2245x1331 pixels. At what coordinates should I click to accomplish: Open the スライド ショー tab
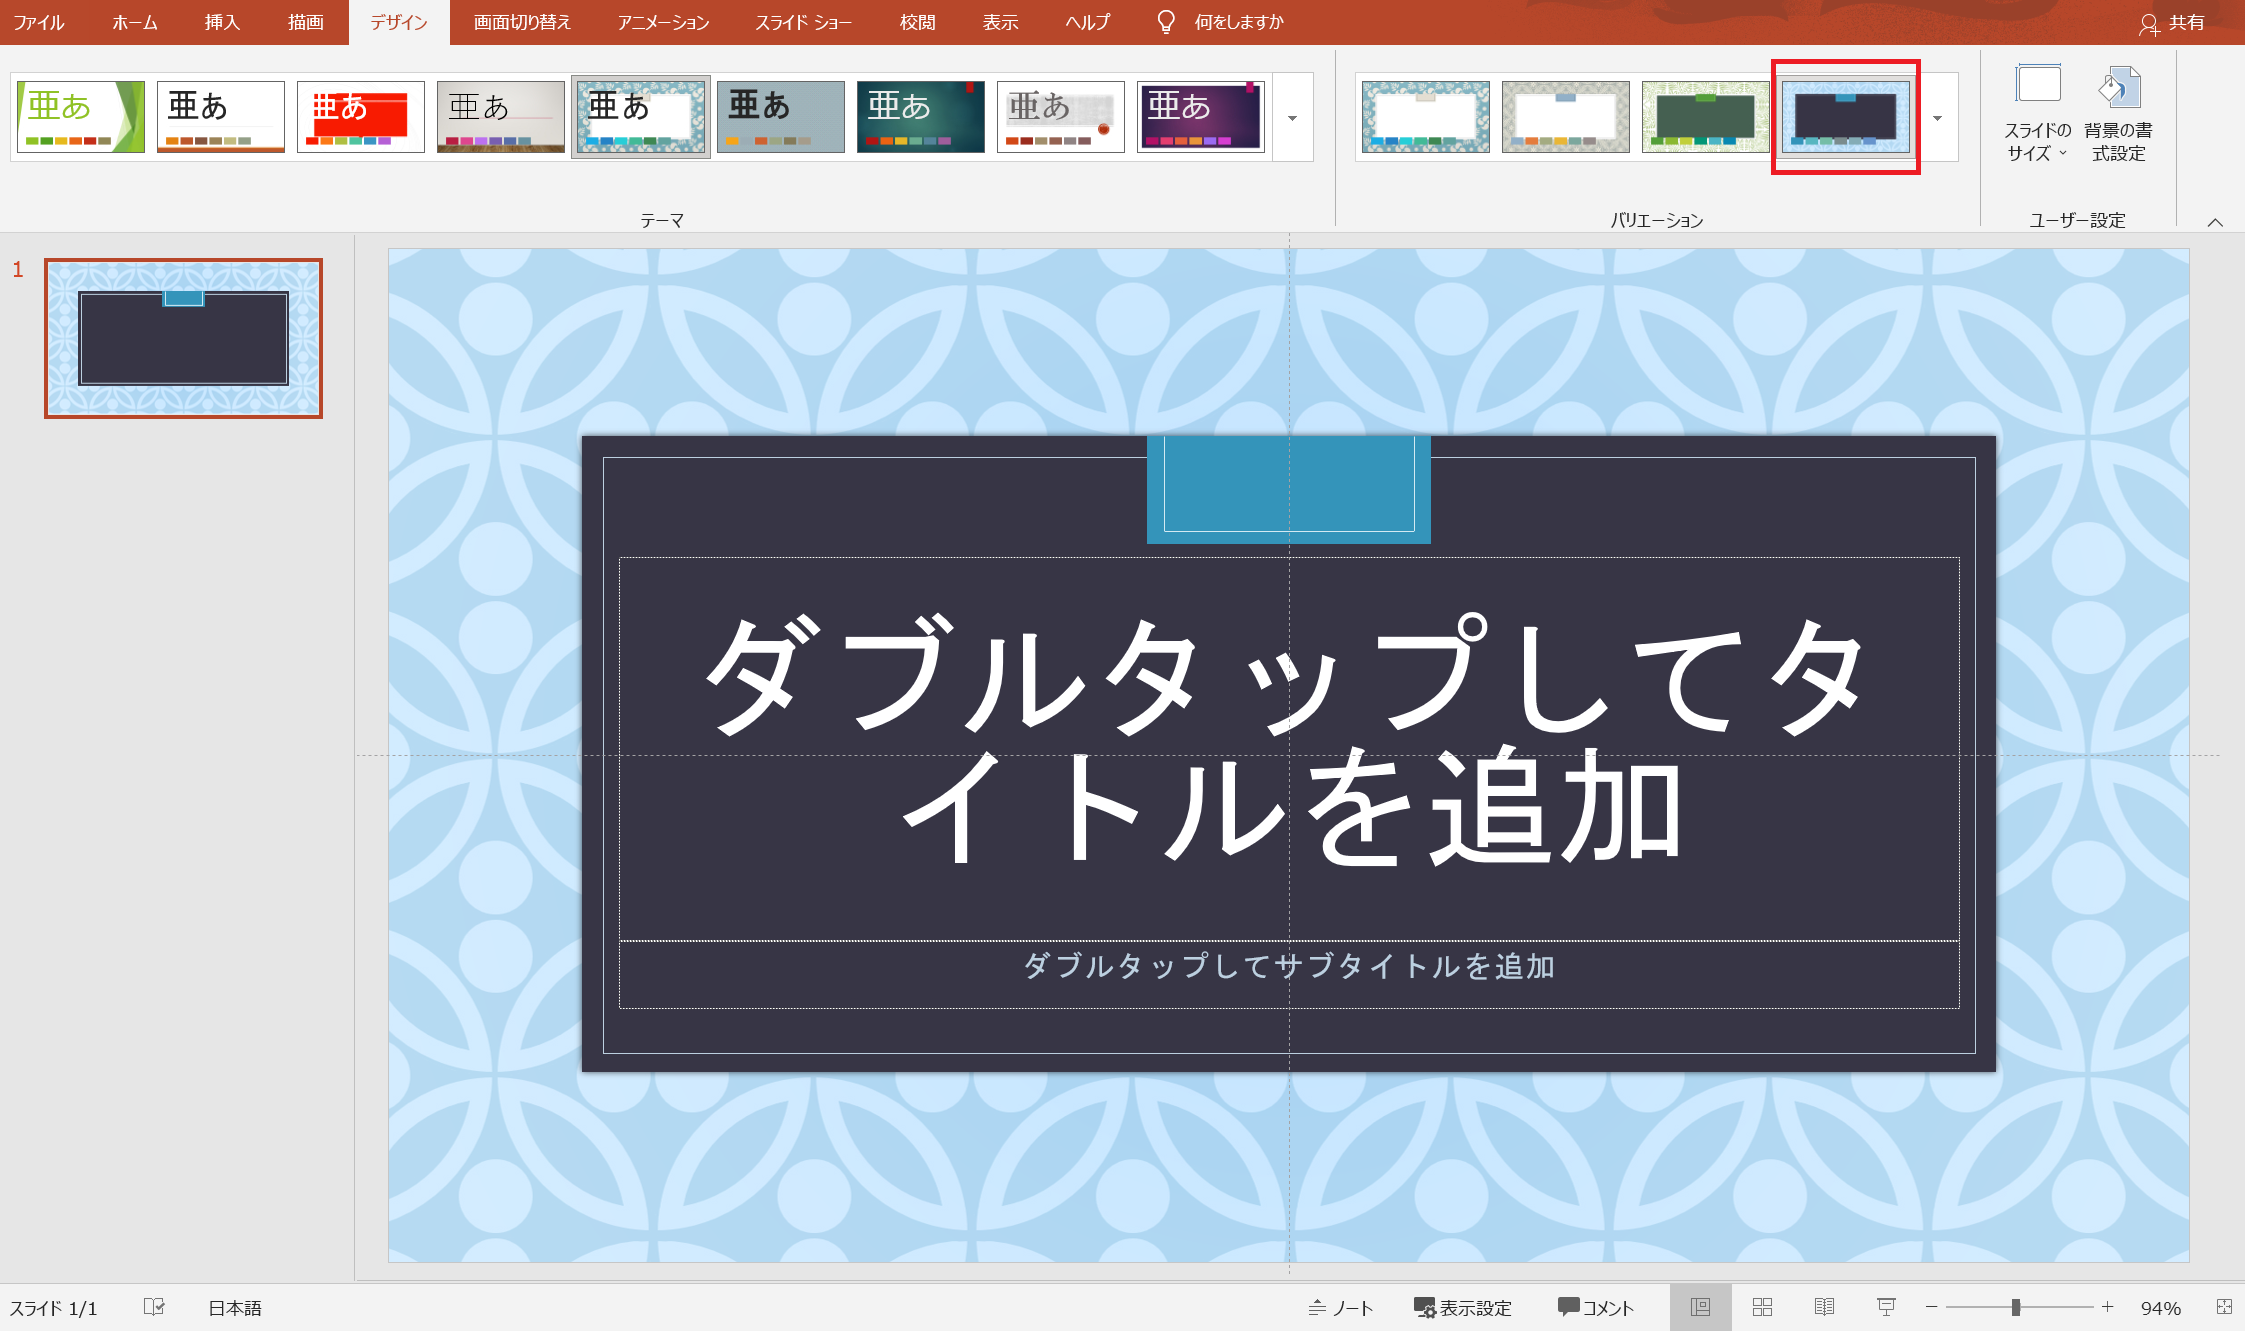(x=803, y=22)
